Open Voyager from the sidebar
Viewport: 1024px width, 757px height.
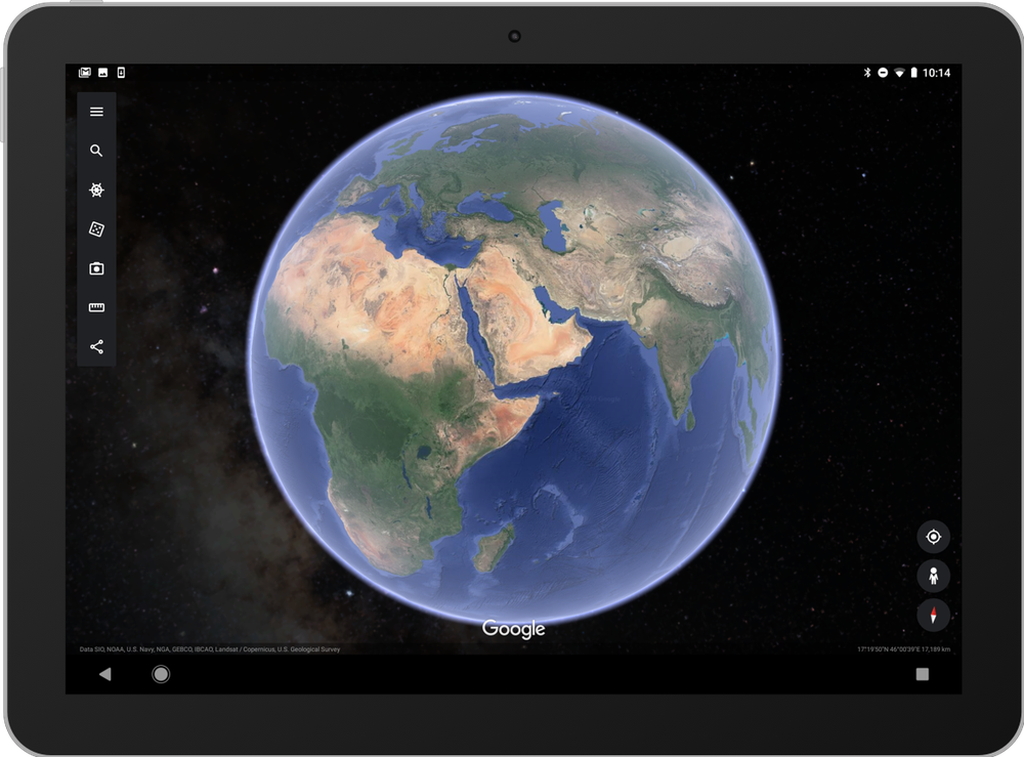point(97,190)
